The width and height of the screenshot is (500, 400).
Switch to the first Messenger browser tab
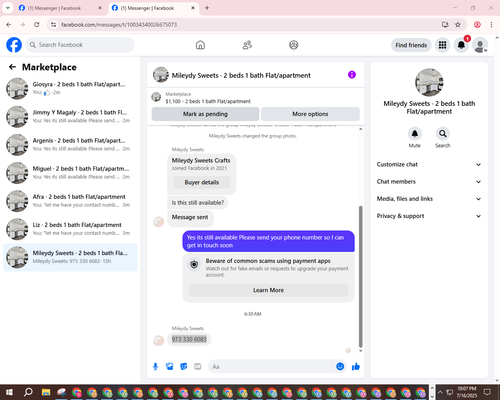(60, 8)
